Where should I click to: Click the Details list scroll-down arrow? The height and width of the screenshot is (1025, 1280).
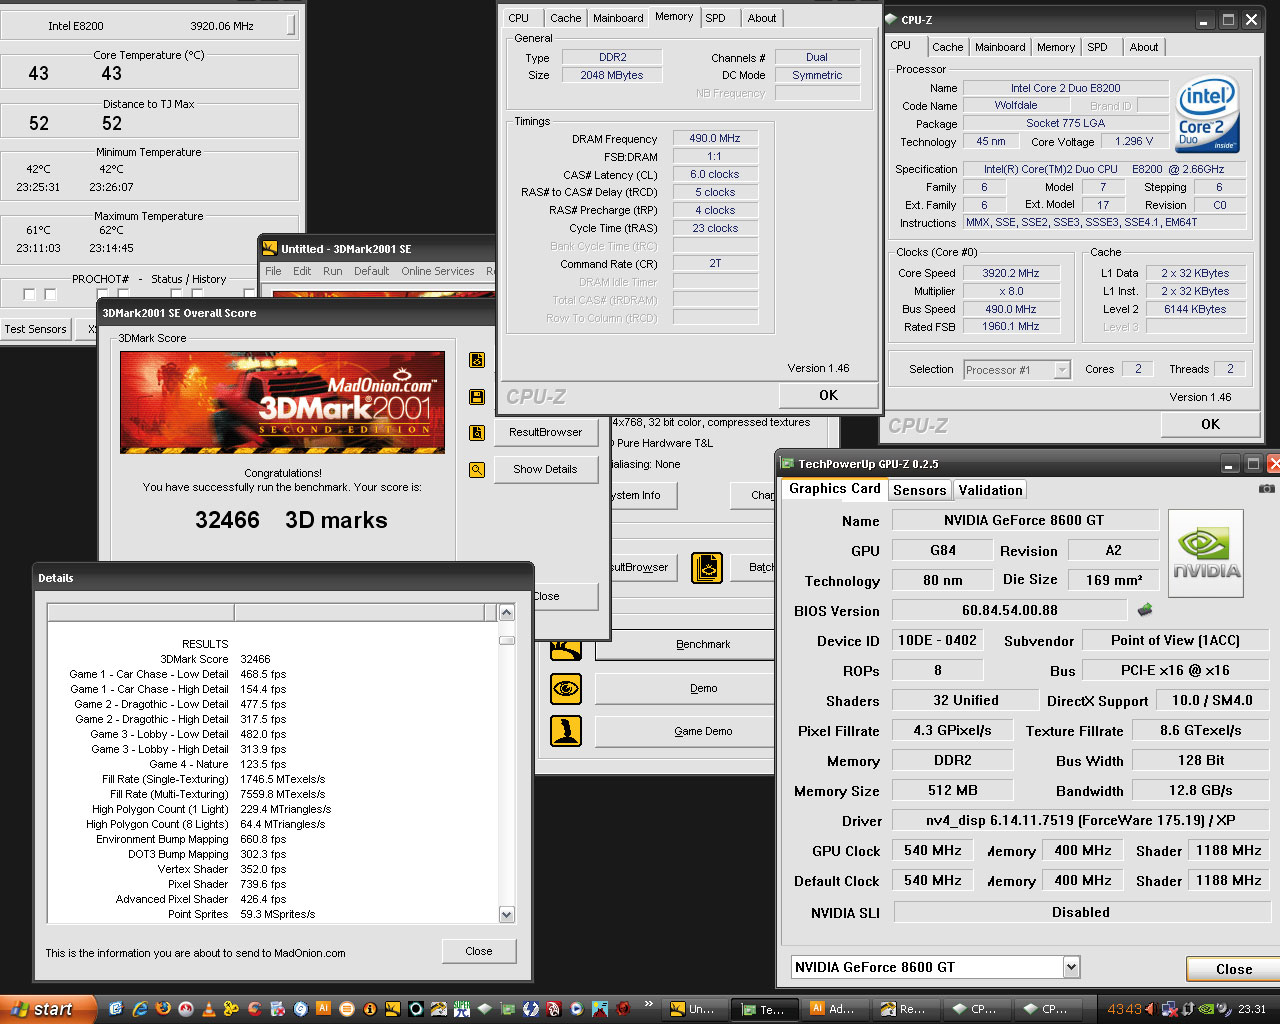506,914
